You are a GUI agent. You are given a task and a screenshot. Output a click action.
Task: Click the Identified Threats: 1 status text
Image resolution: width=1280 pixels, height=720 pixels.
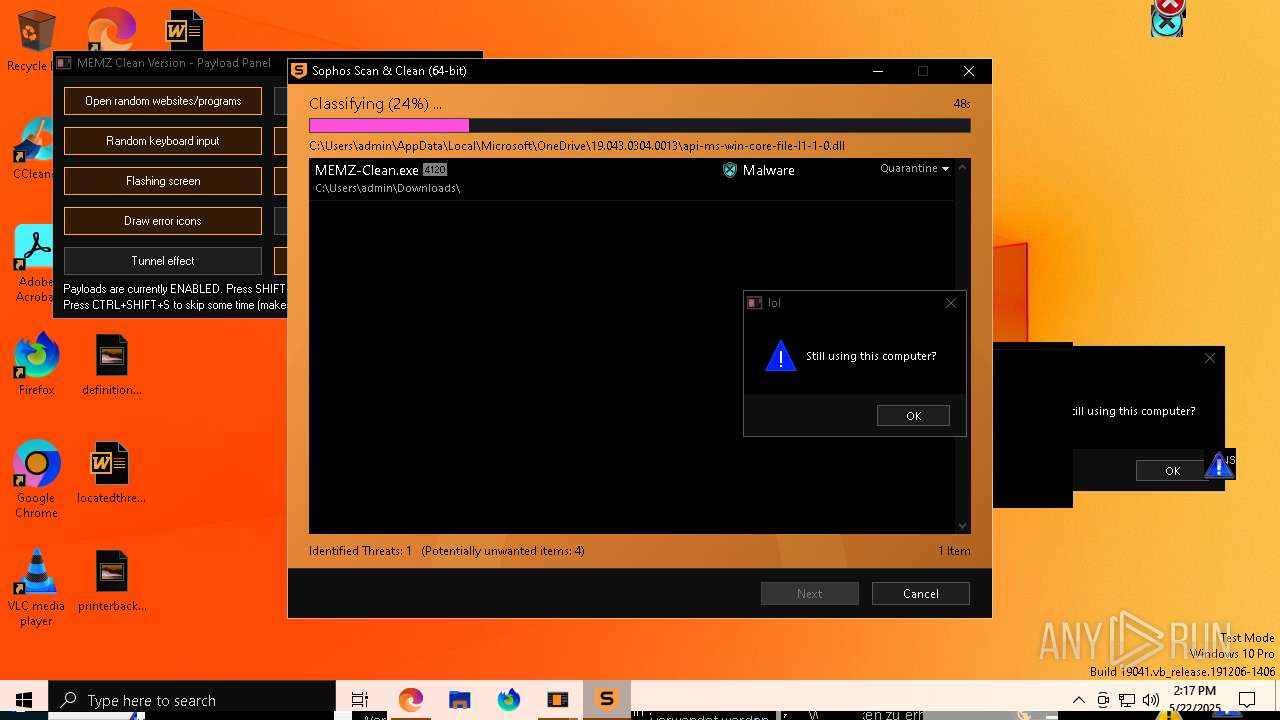pos(360,551)
